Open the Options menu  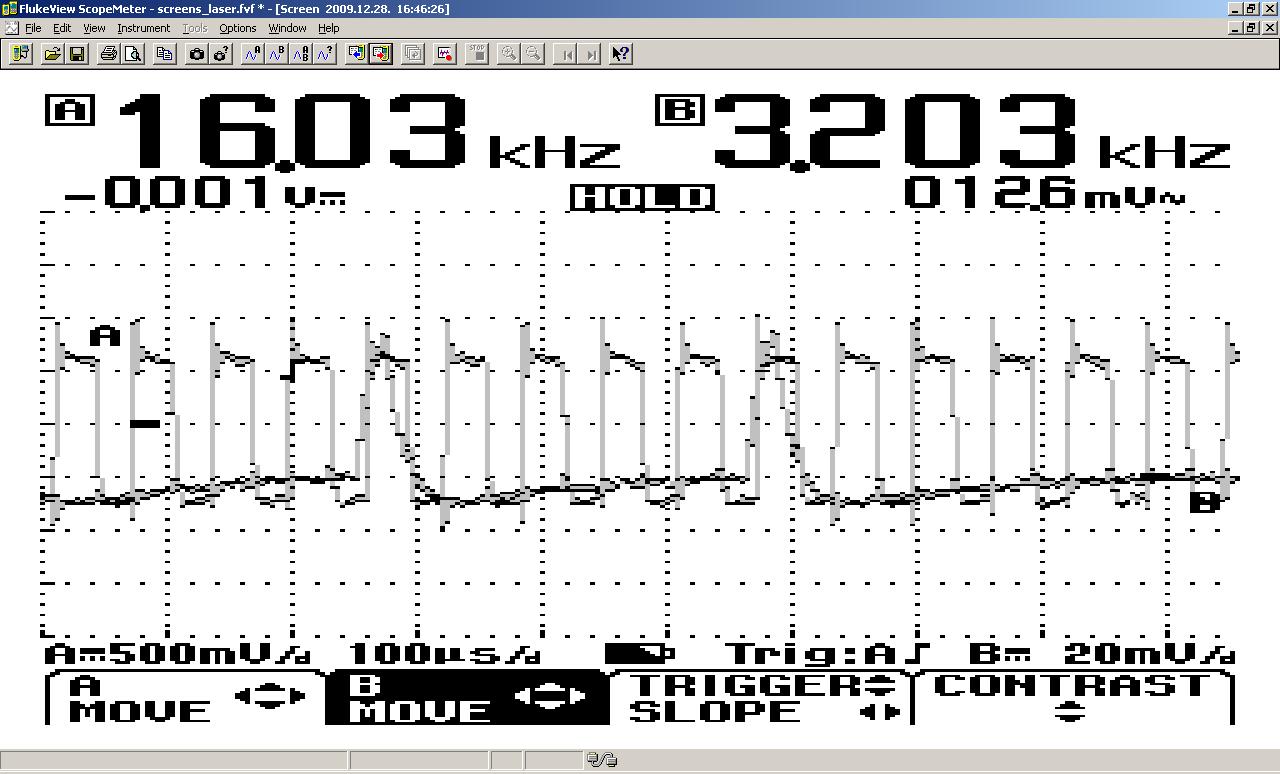[238, 28]
